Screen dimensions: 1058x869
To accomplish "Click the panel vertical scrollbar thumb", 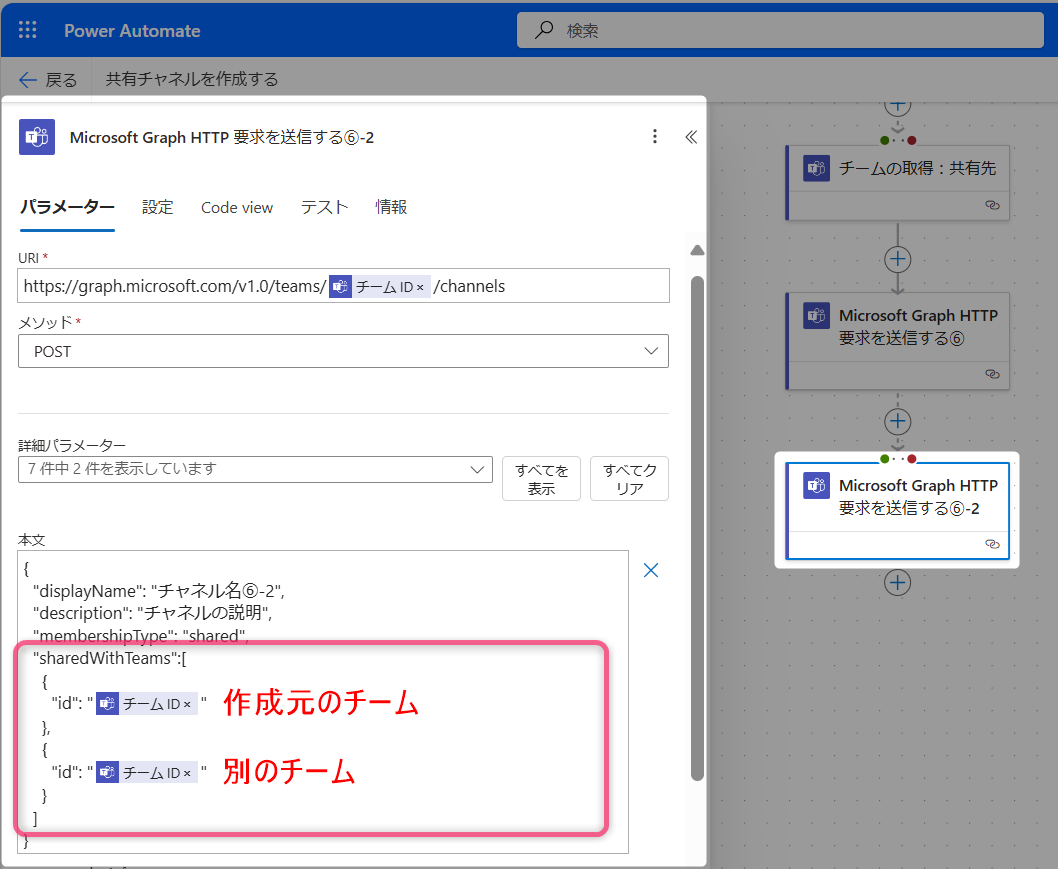I will coord(698,528).
